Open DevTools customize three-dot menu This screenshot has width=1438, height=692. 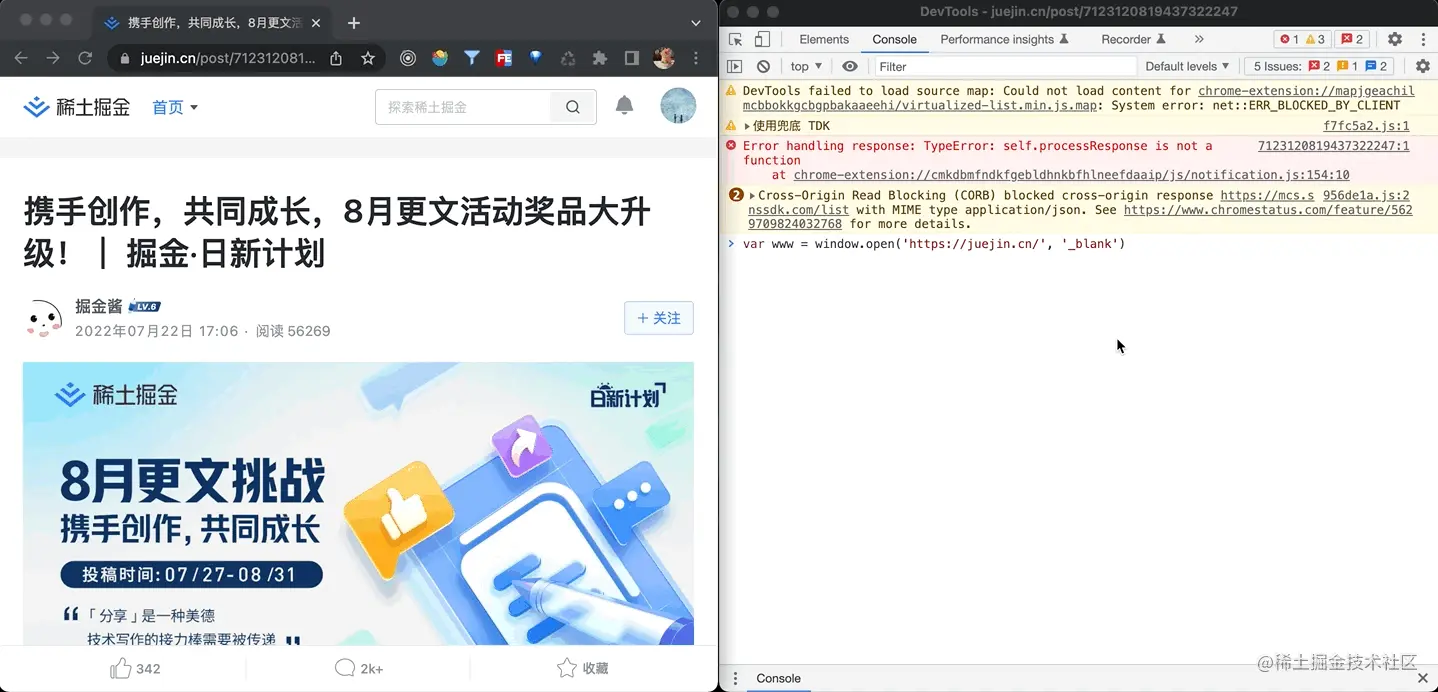1423,39
